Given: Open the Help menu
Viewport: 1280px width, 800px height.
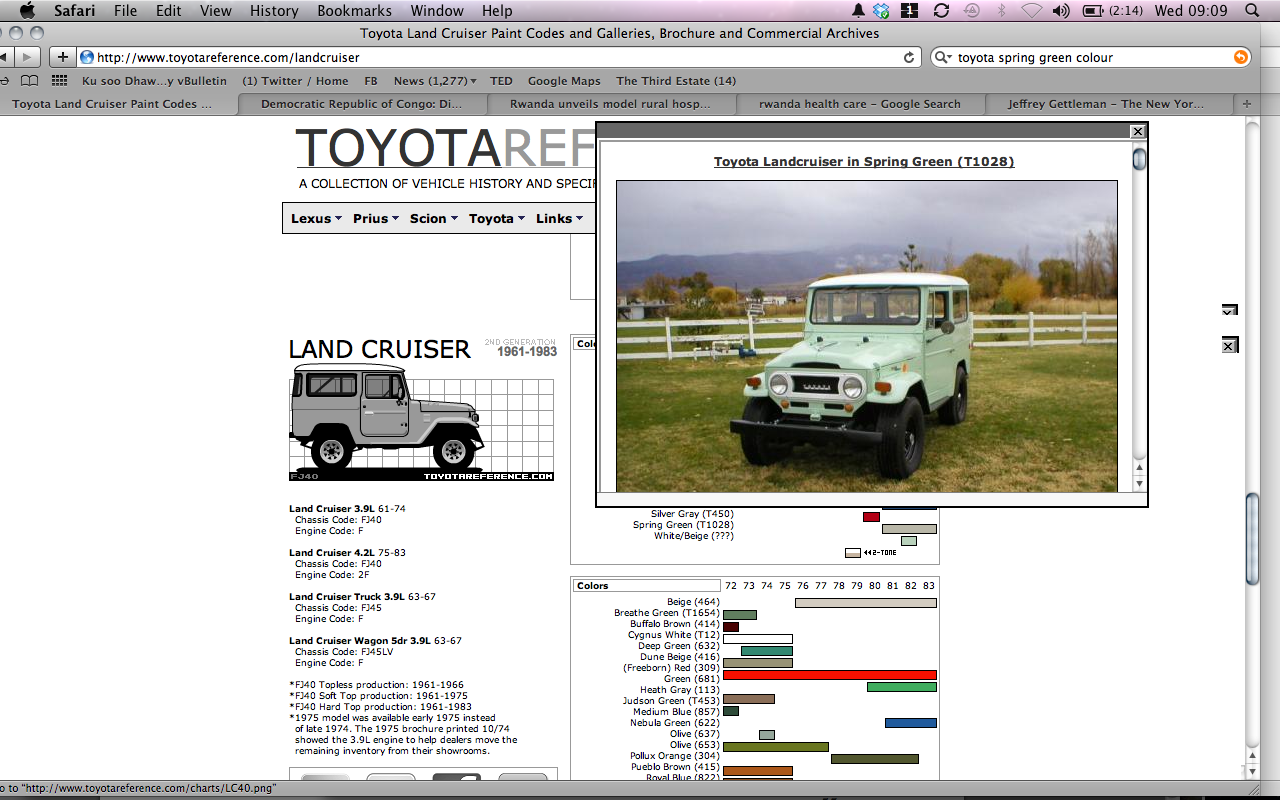Looking at the screenshot, I should click(x=497, y=10).
